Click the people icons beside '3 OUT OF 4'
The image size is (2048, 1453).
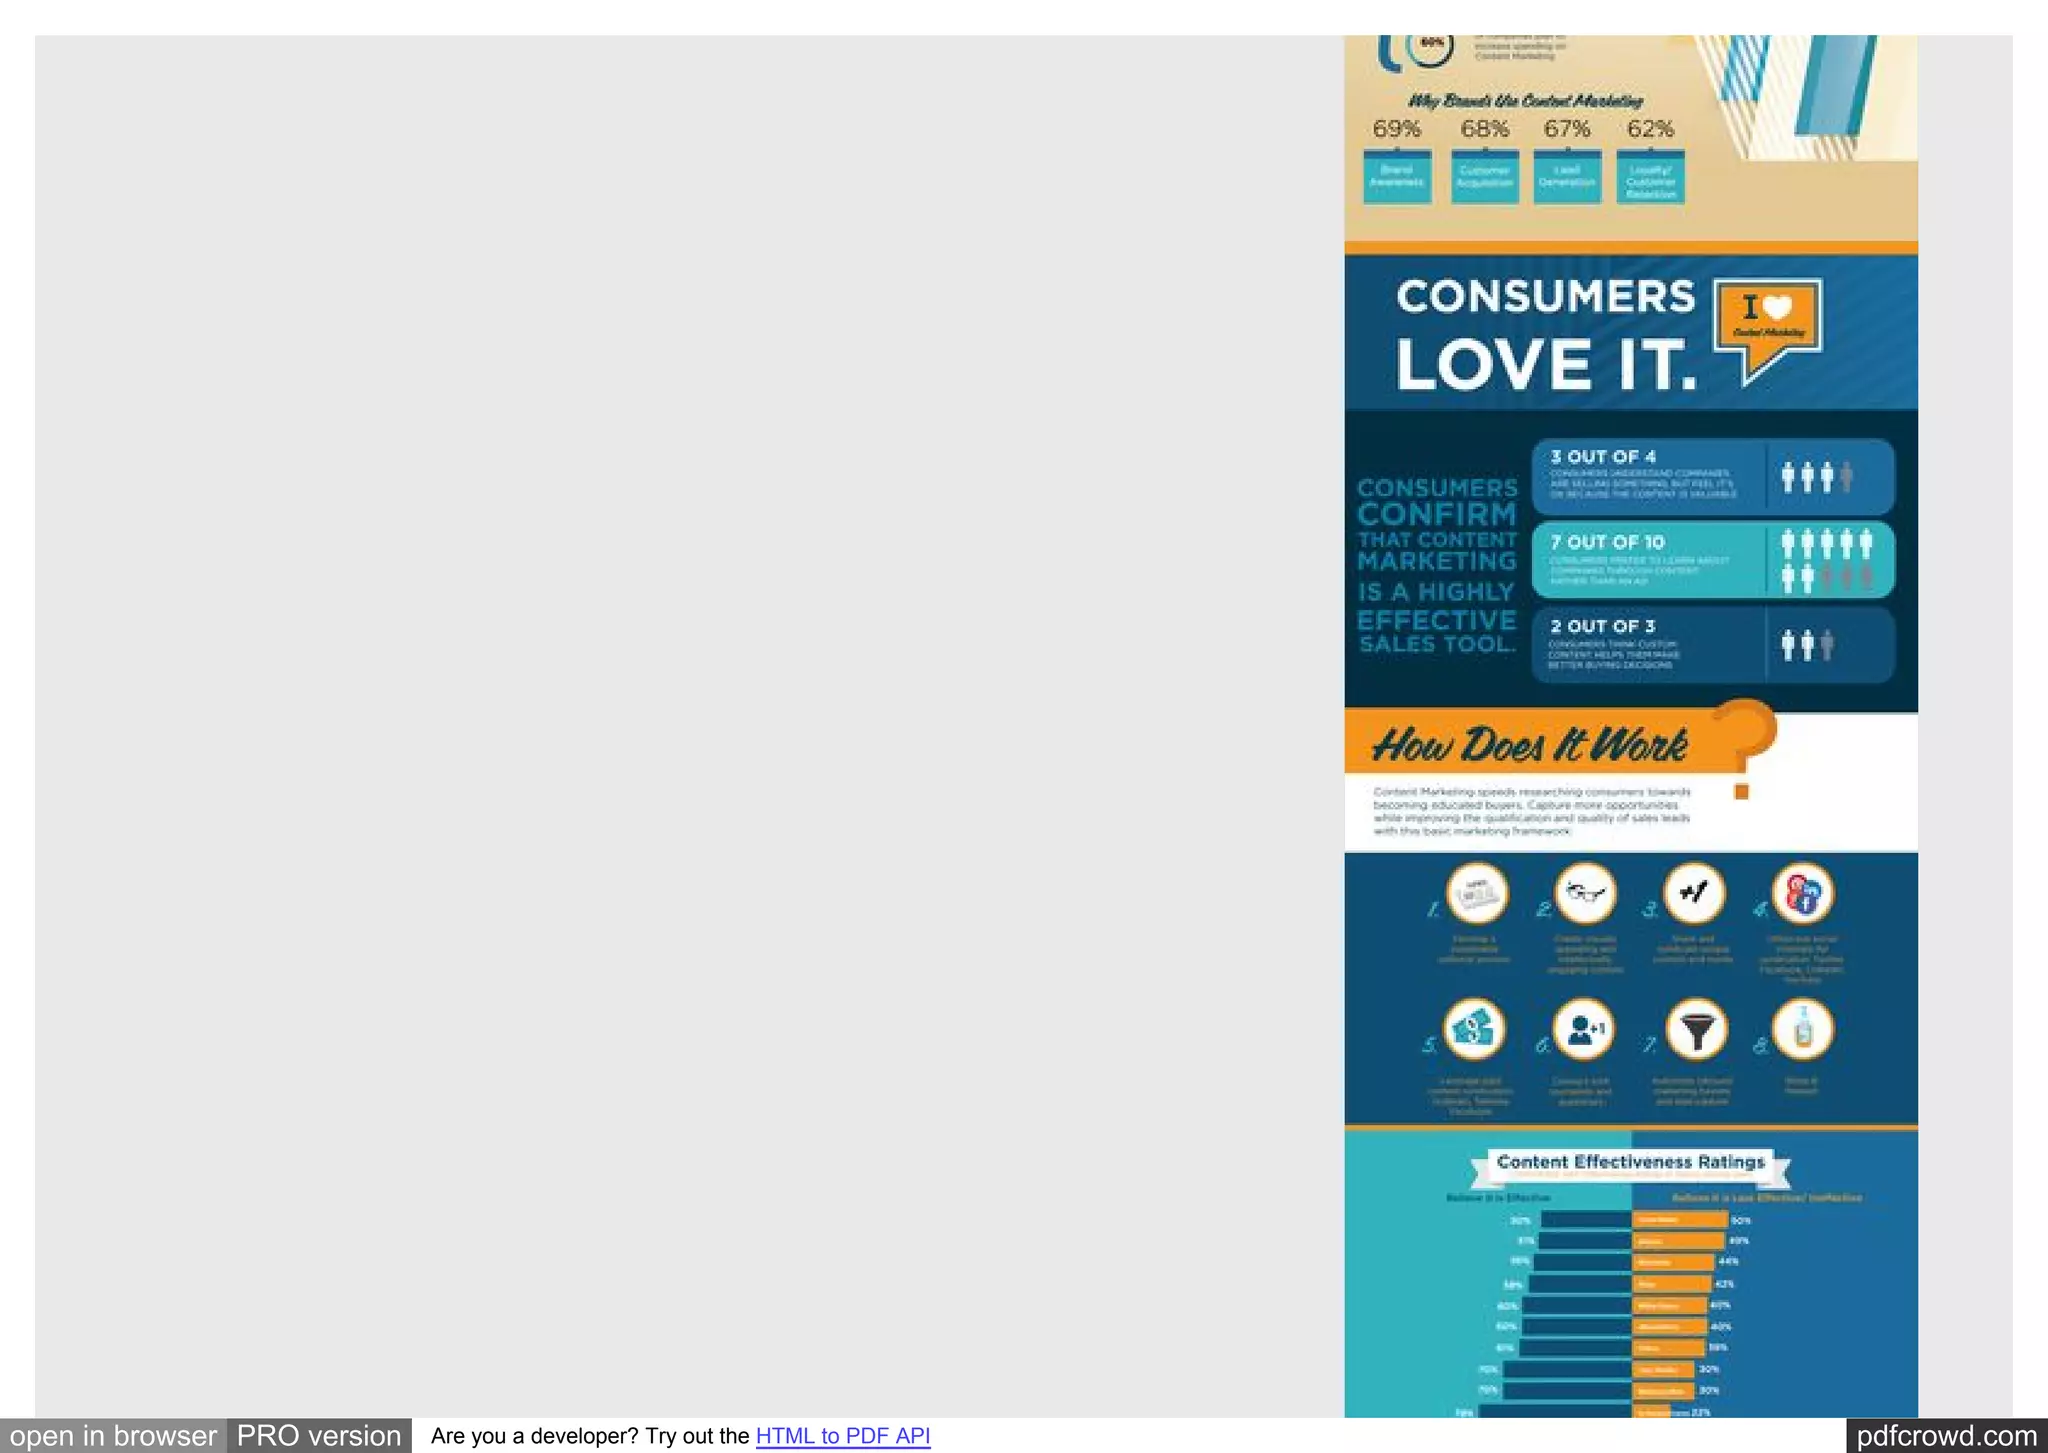tap(1817, 477)
